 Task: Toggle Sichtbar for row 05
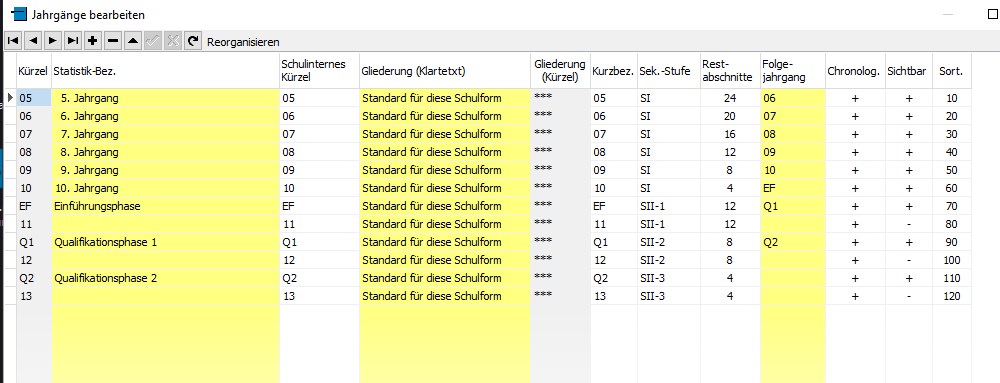909,98
